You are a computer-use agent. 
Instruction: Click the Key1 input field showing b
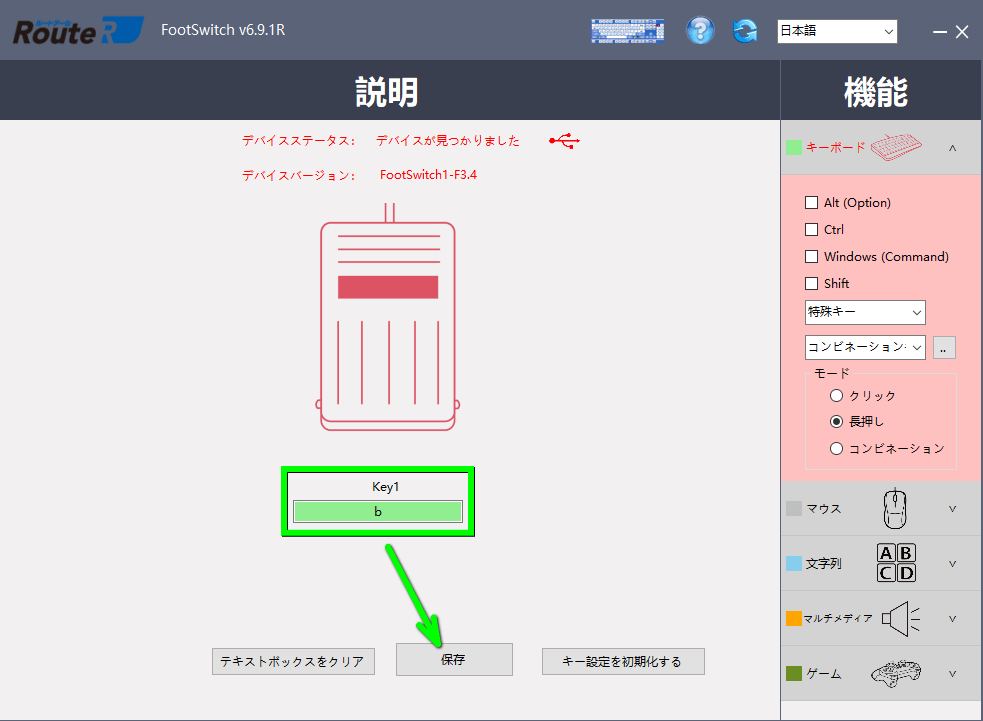[377, 511]
